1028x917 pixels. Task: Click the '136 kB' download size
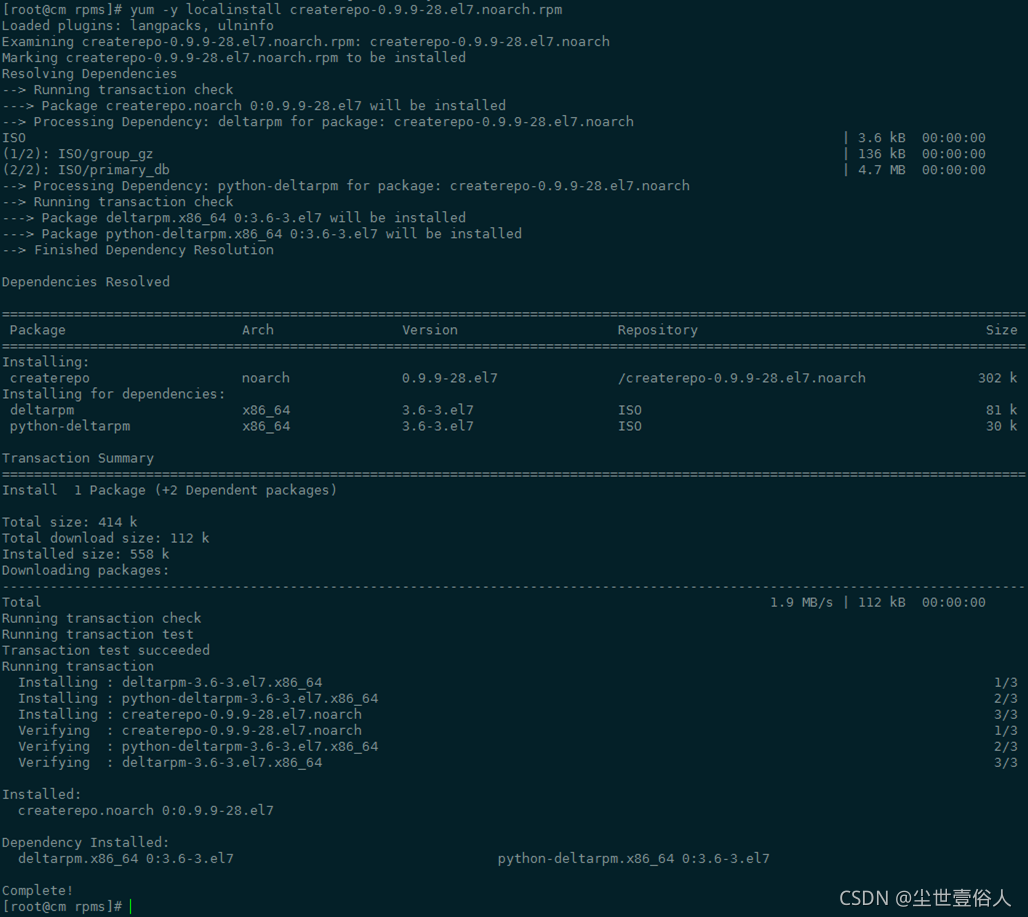[x=882, y=154]
